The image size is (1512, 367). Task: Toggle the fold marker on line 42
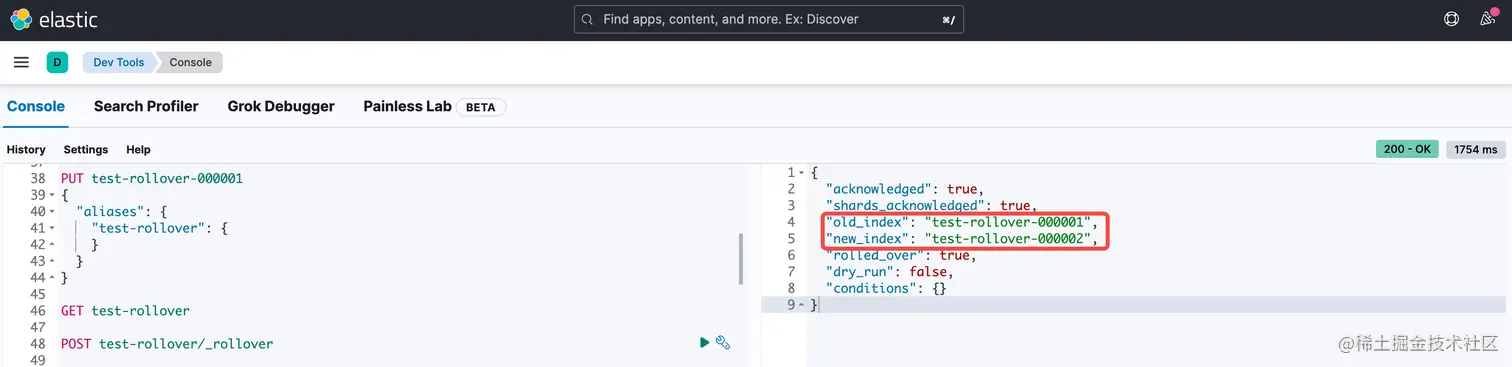click(51, 245)
